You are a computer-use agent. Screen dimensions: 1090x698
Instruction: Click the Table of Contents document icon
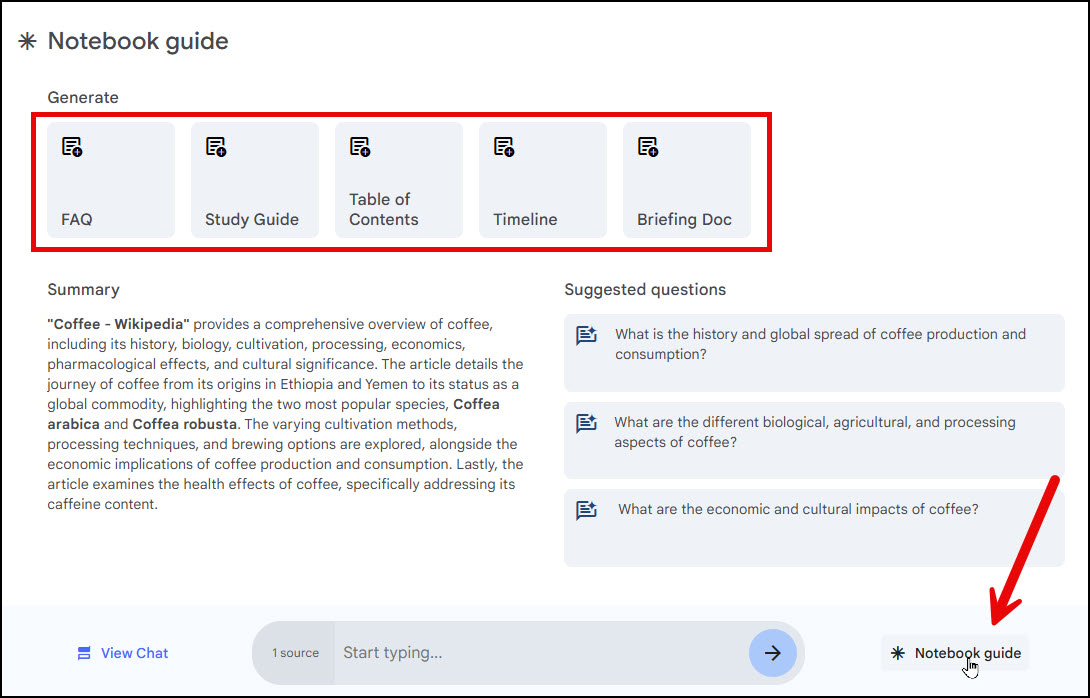point(360,145)
